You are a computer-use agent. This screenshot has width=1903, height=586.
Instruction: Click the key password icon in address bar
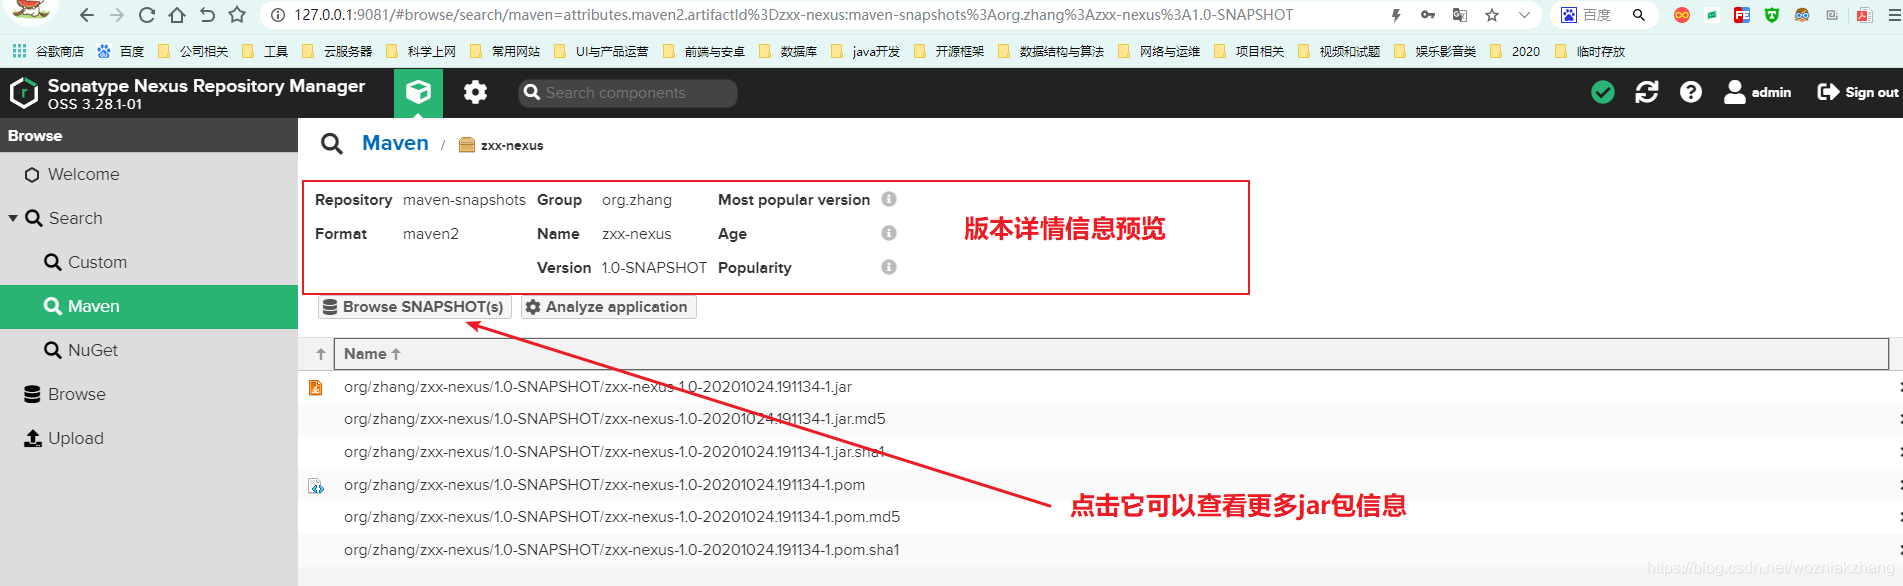[x=1428, y=15]
